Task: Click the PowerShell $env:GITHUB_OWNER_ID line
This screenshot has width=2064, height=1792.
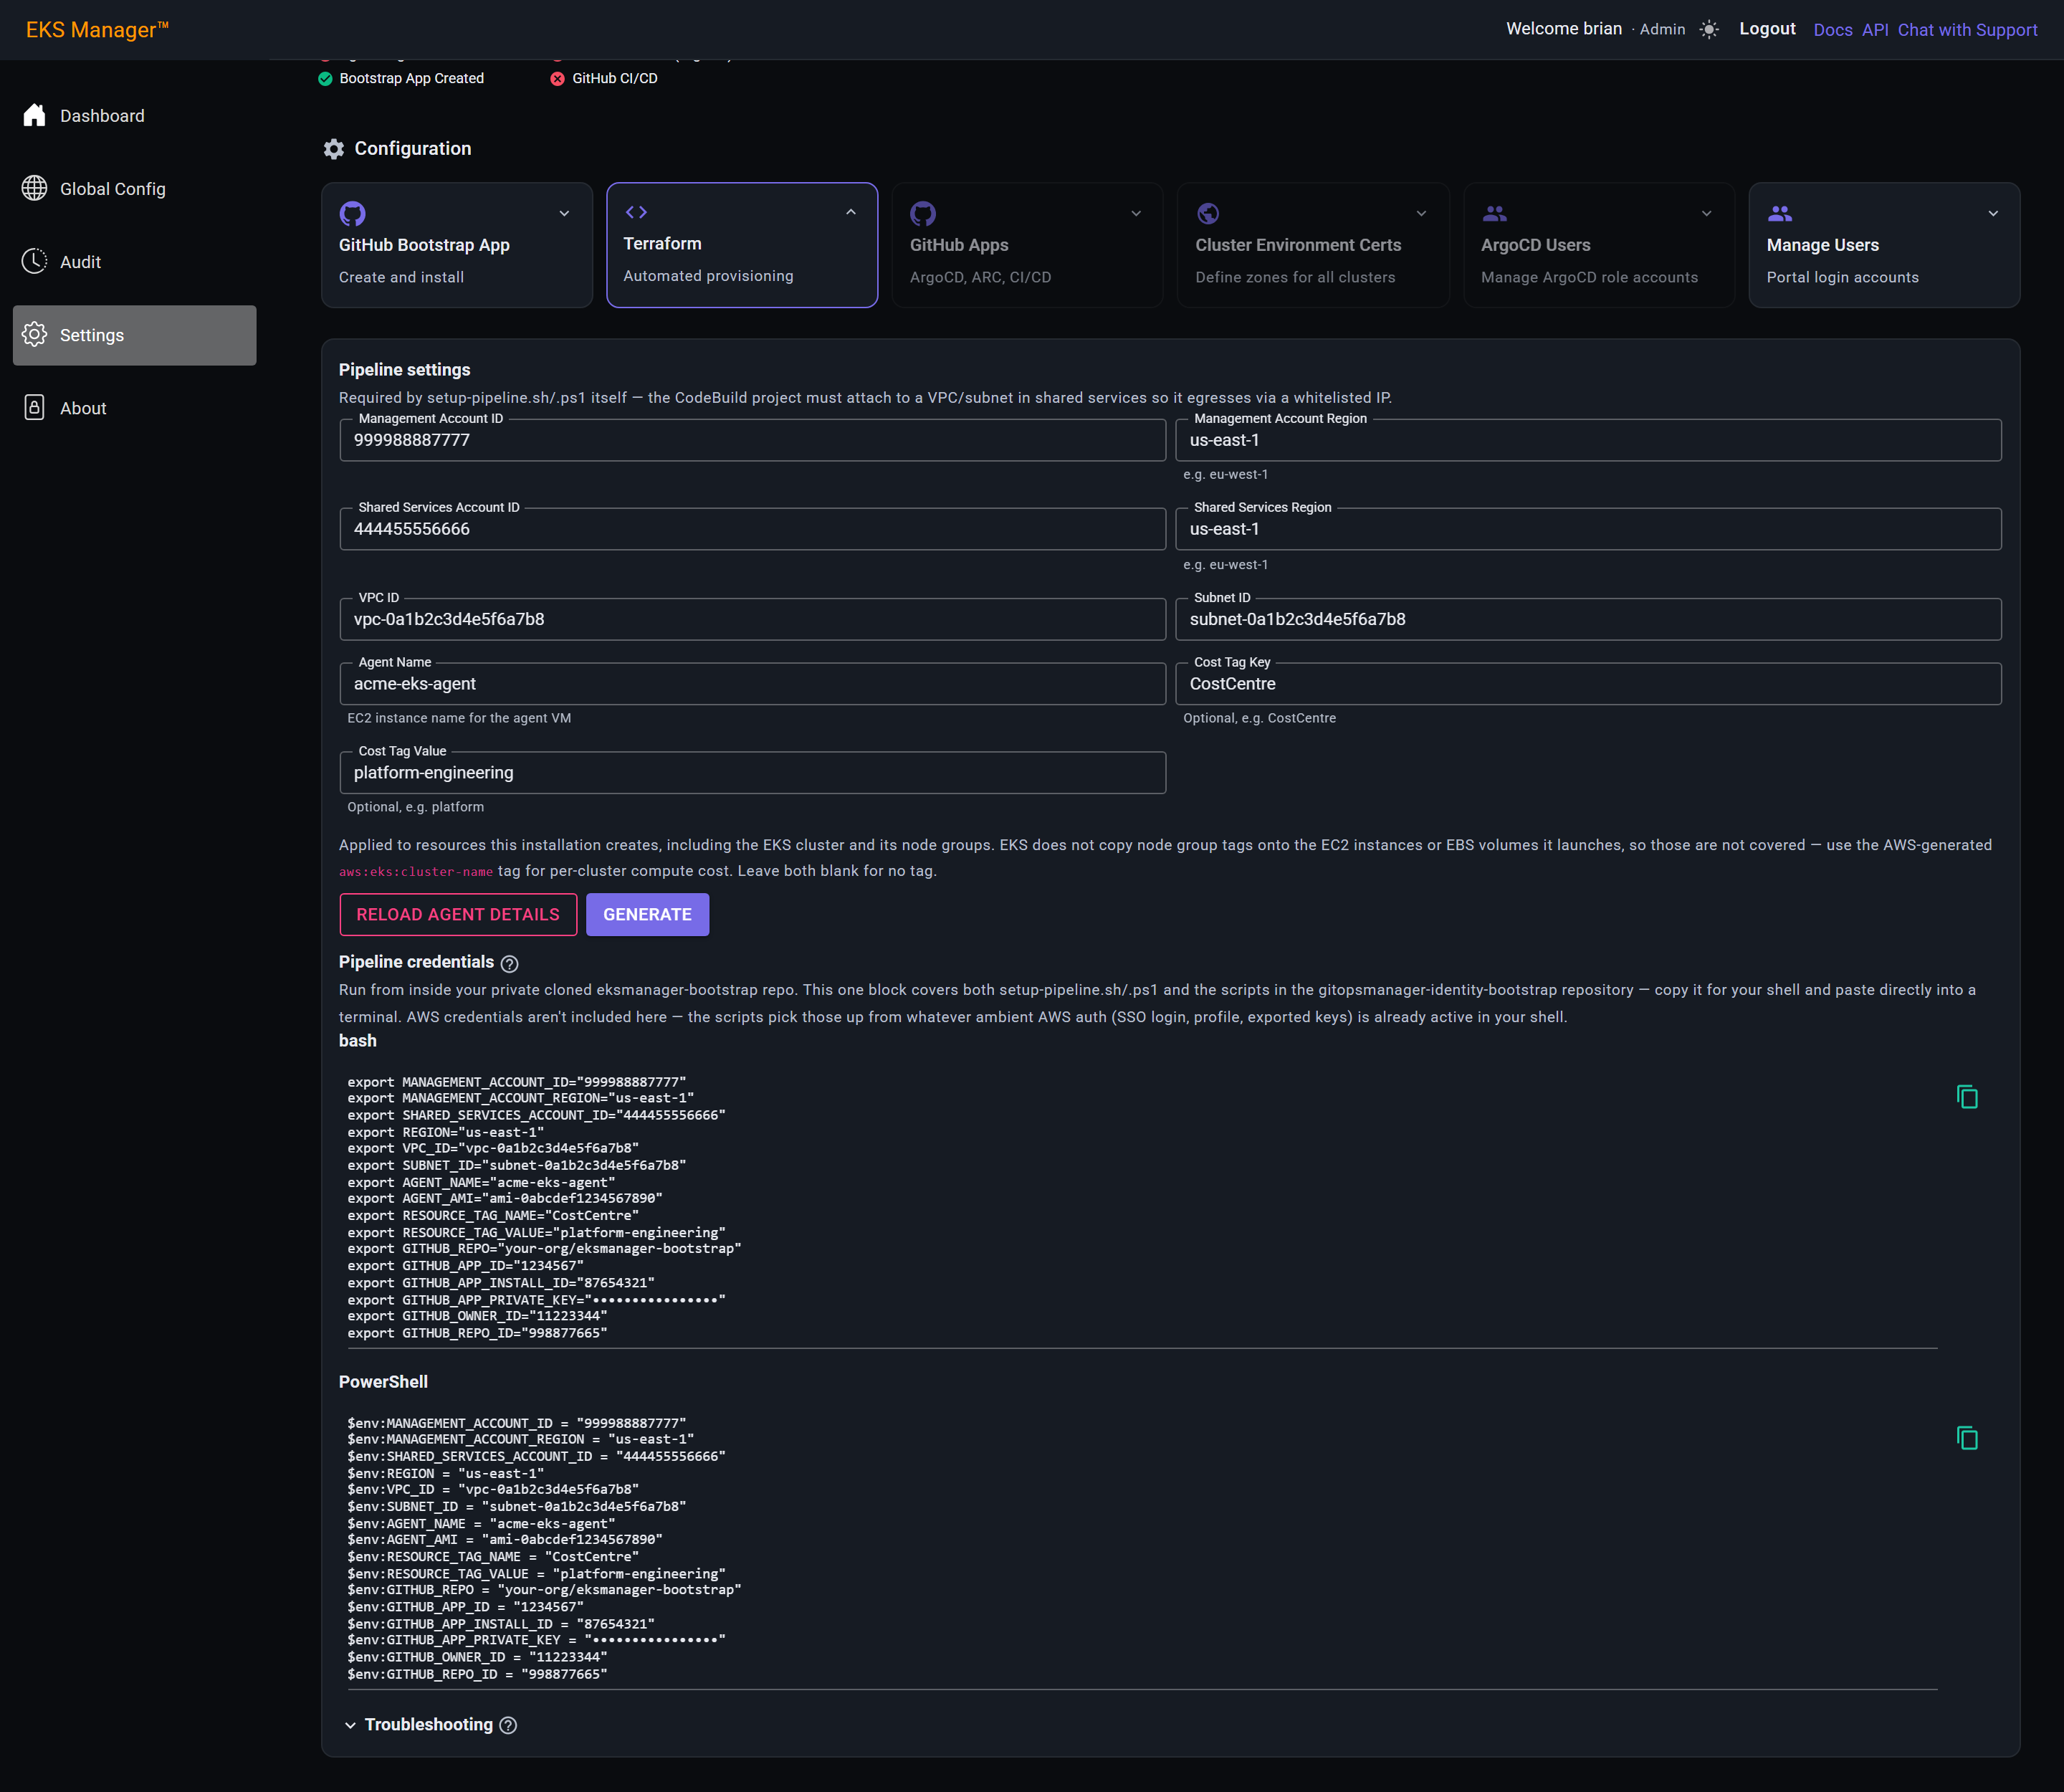Action: 477,1657
